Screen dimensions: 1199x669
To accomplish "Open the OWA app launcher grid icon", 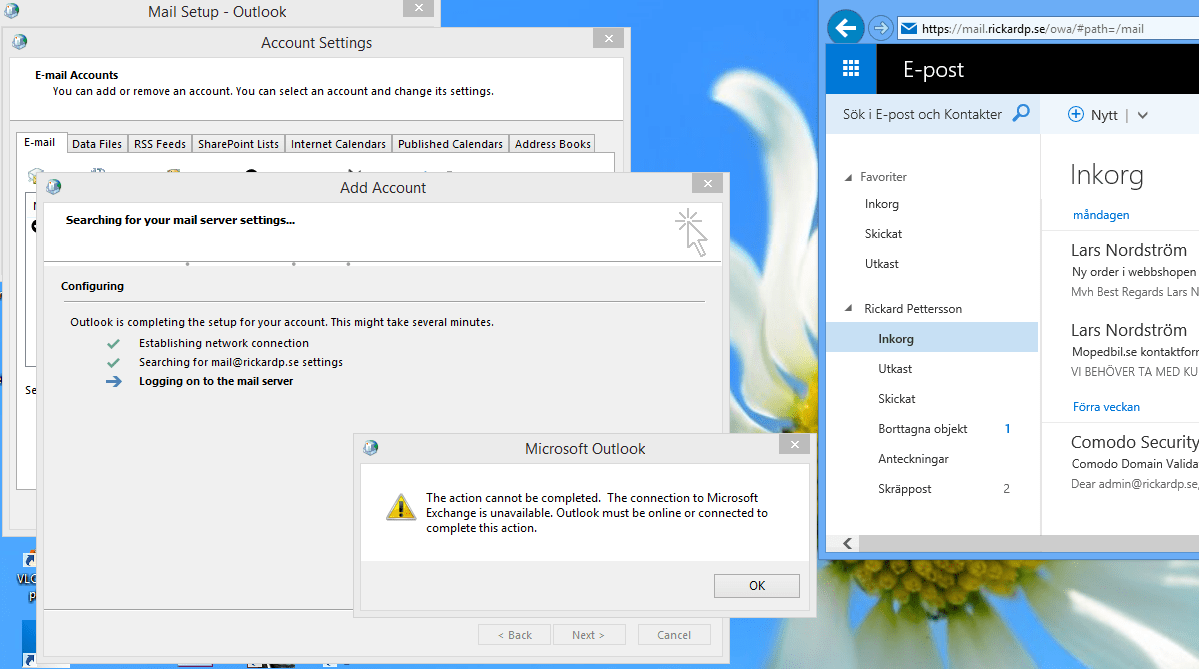I will pos(851,69).
